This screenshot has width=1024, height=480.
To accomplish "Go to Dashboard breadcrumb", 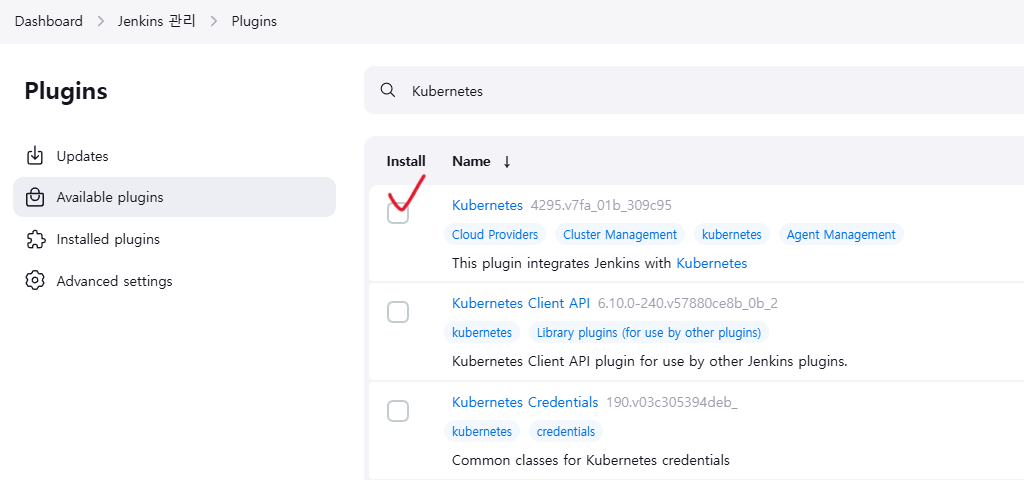I will (x=49, y=21).
